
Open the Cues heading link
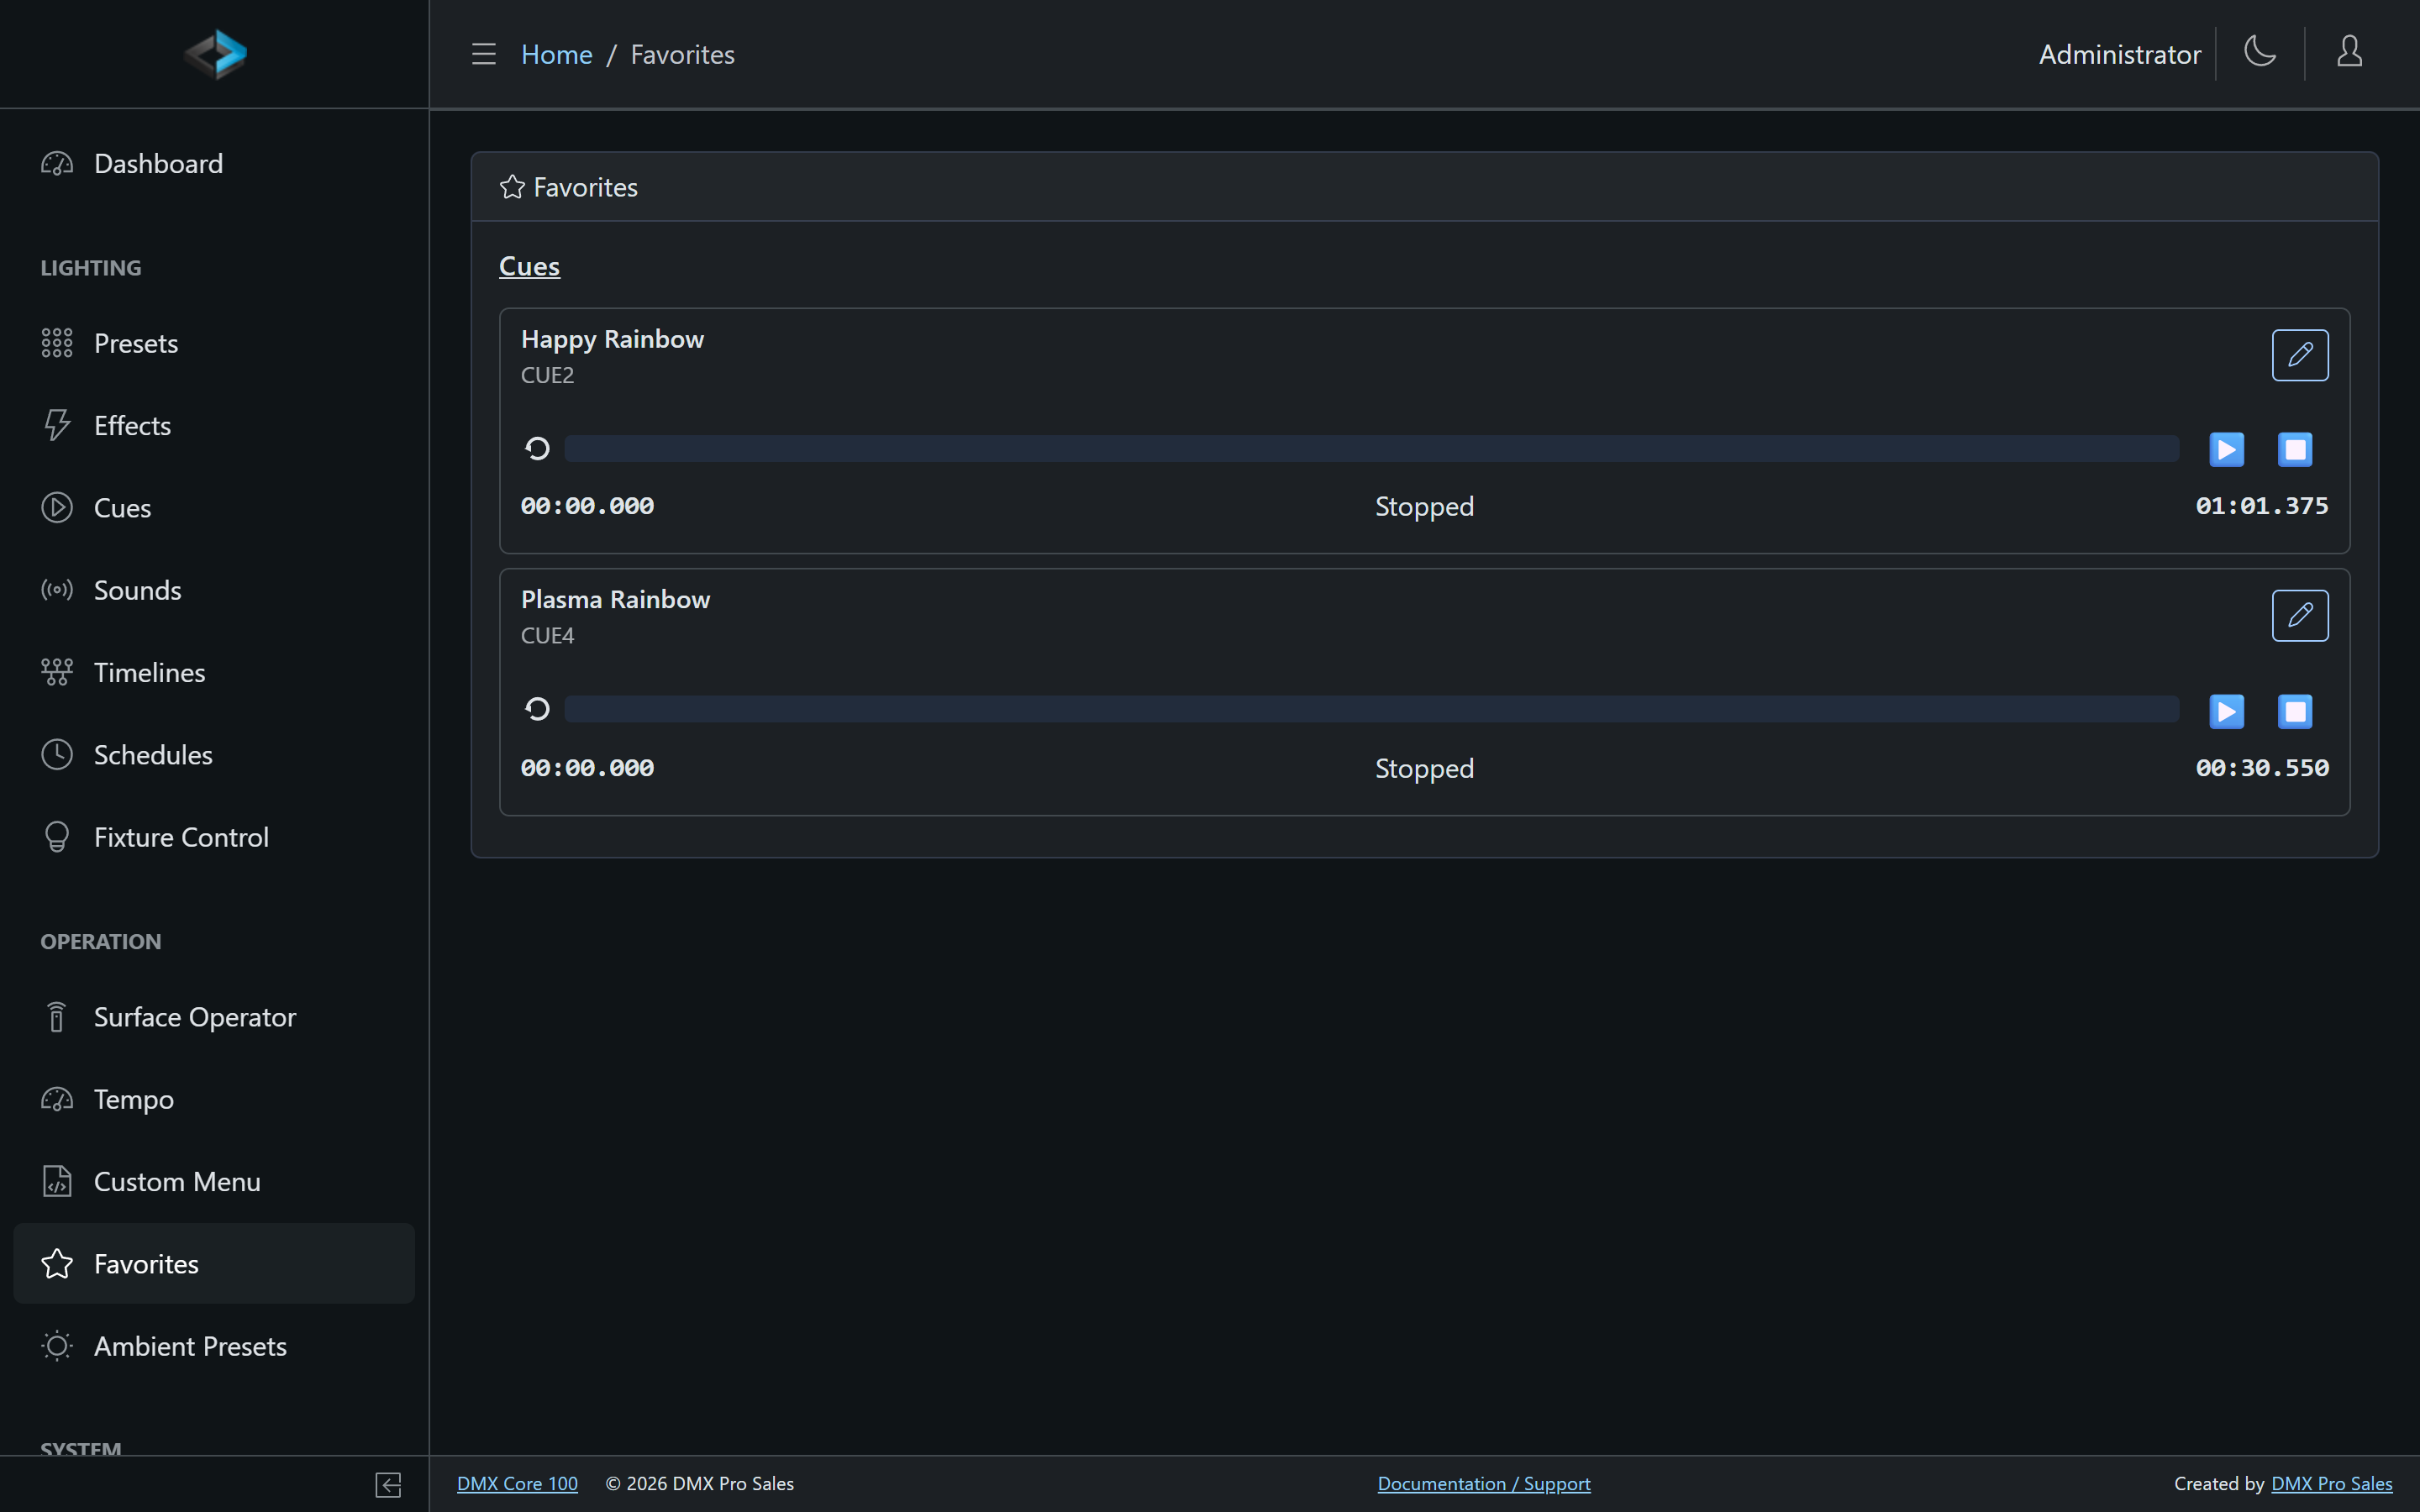point(529,266)
